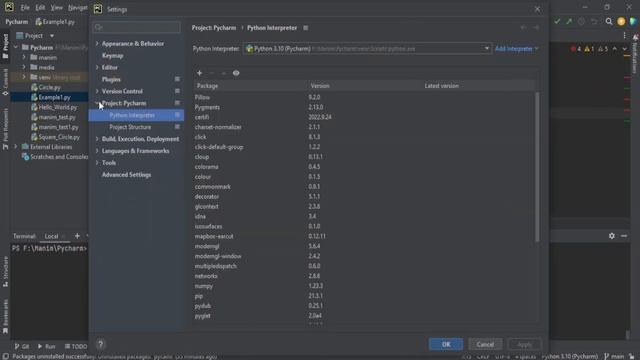Click the Cancel button
The image size is (640, 360).
485,344
